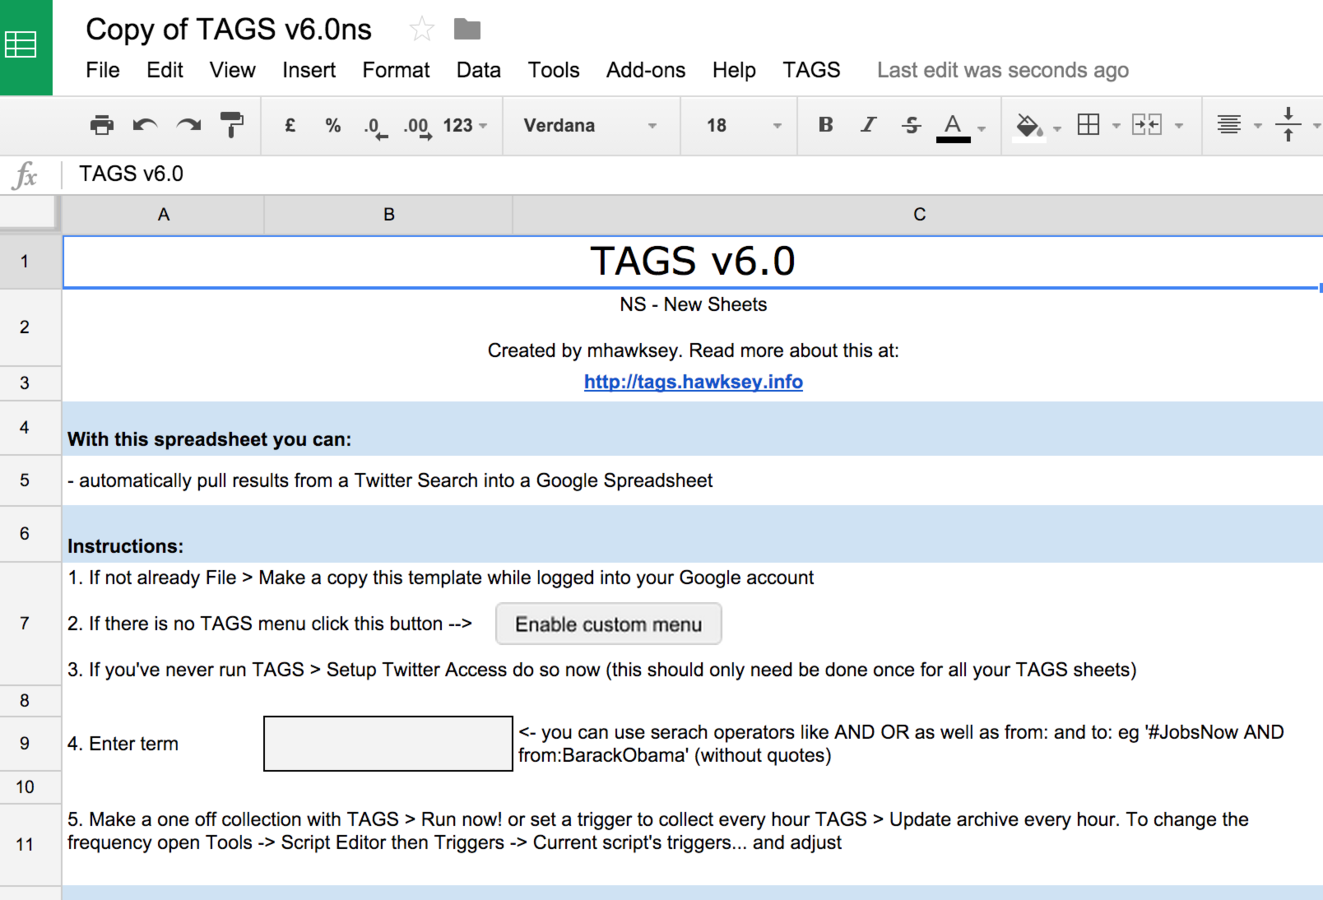Open the Data menu
The image size is (1323, 900).
[479, 70]
